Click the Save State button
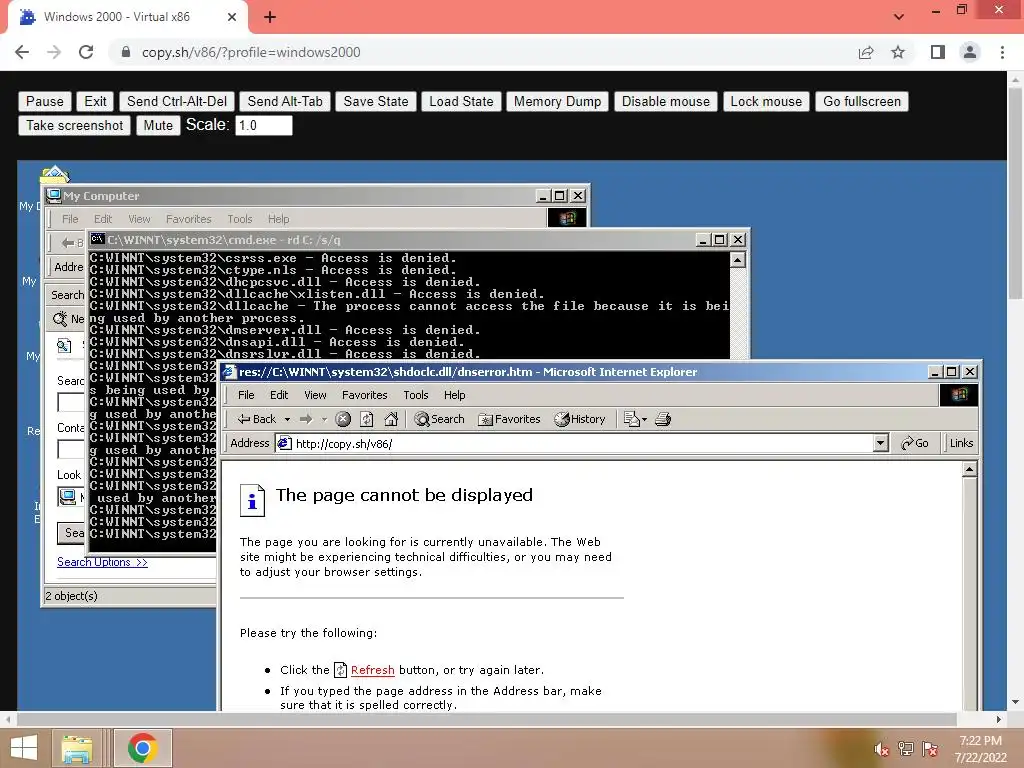The width and height of the screenshot is (1024, 768). 376,101
